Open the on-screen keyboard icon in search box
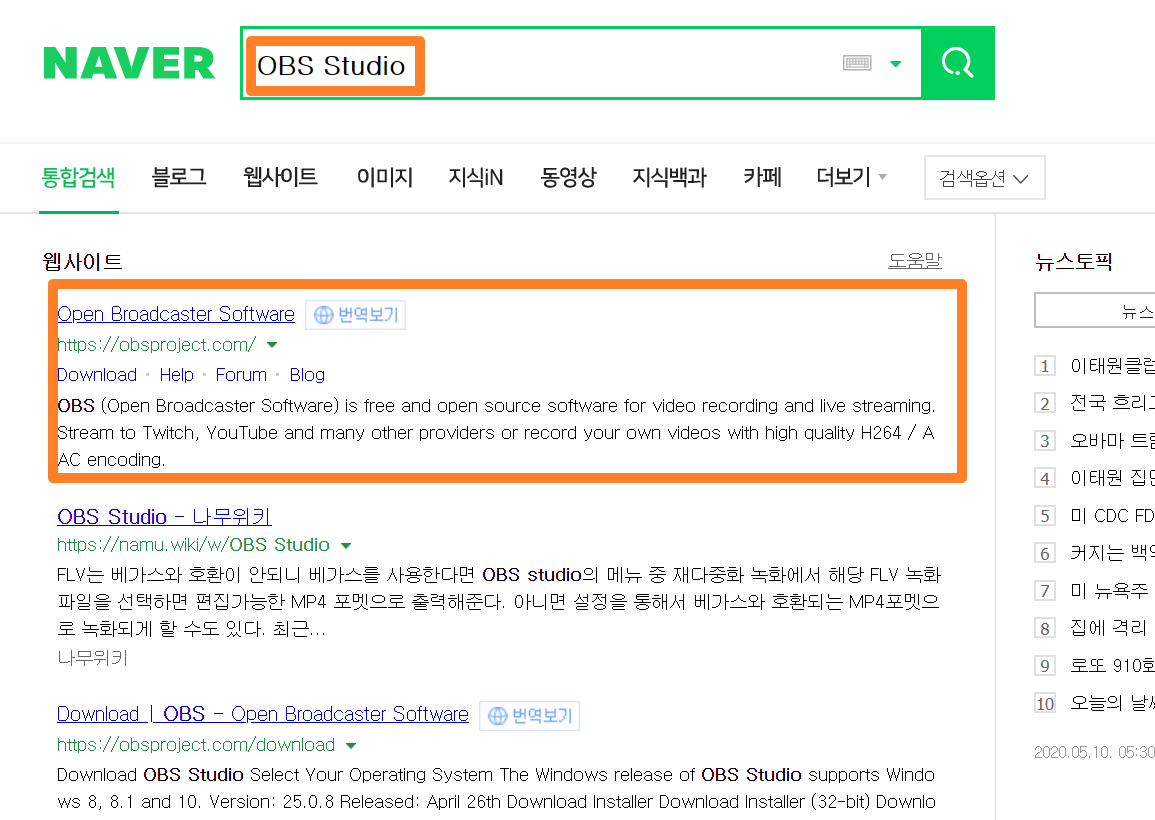 click(x=857, y=63)
